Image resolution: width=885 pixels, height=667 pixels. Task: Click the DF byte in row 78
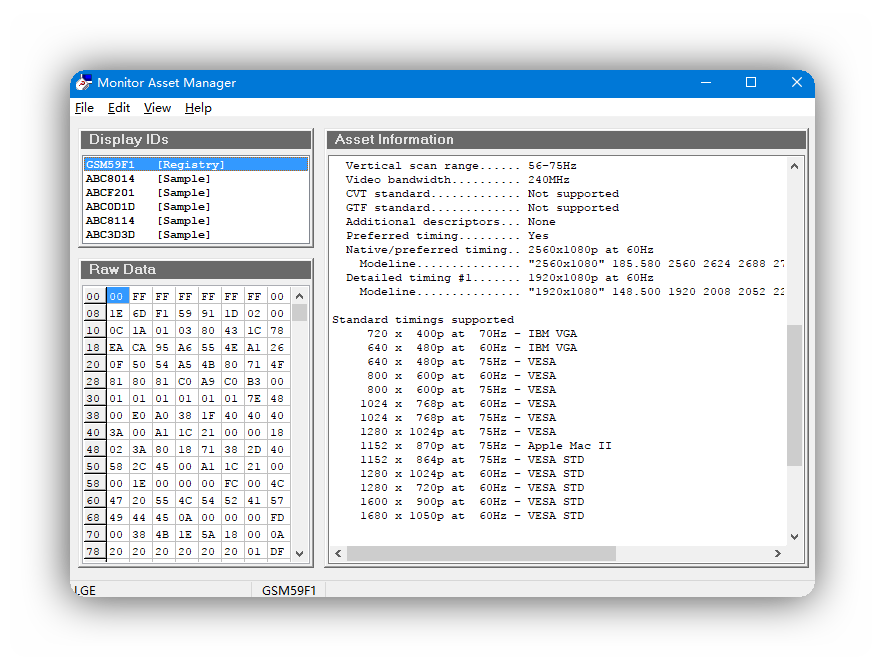point(277,551)
